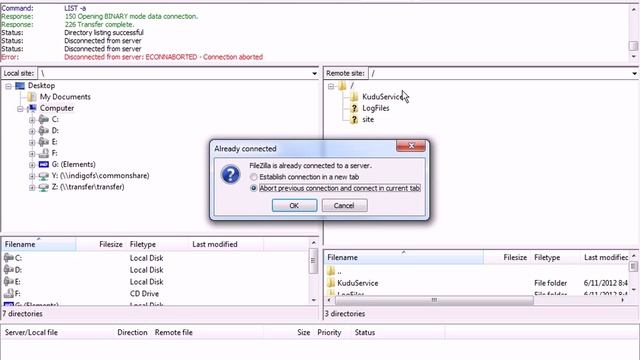Select LogFiles unknown folder icon
The width and height of the screenshot is (640, 360).
tap(354, 108)
